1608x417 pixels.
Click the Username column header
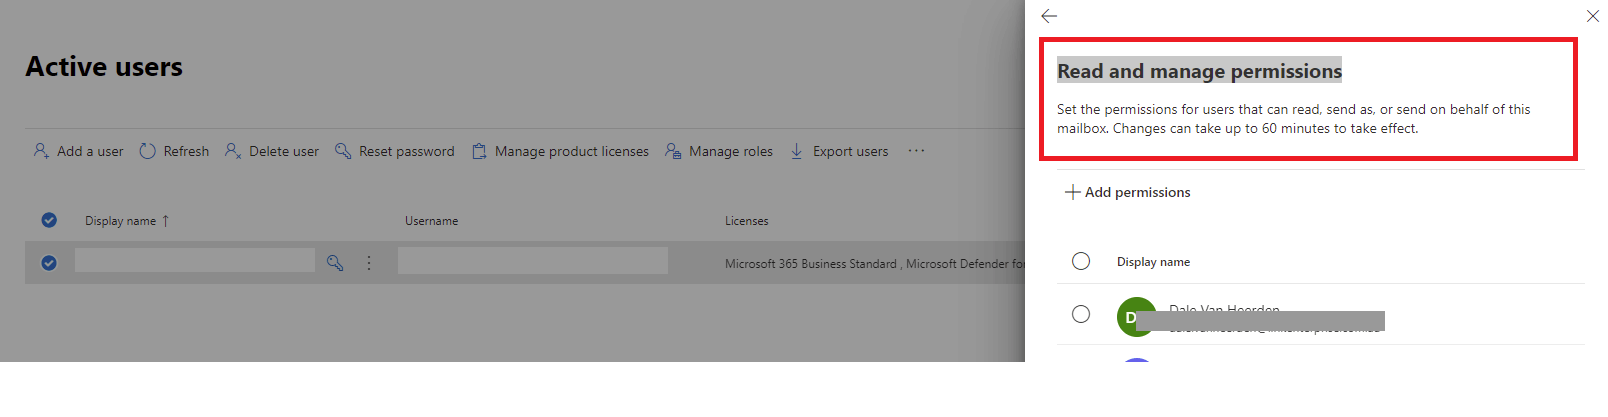click(x=432, y=221)
